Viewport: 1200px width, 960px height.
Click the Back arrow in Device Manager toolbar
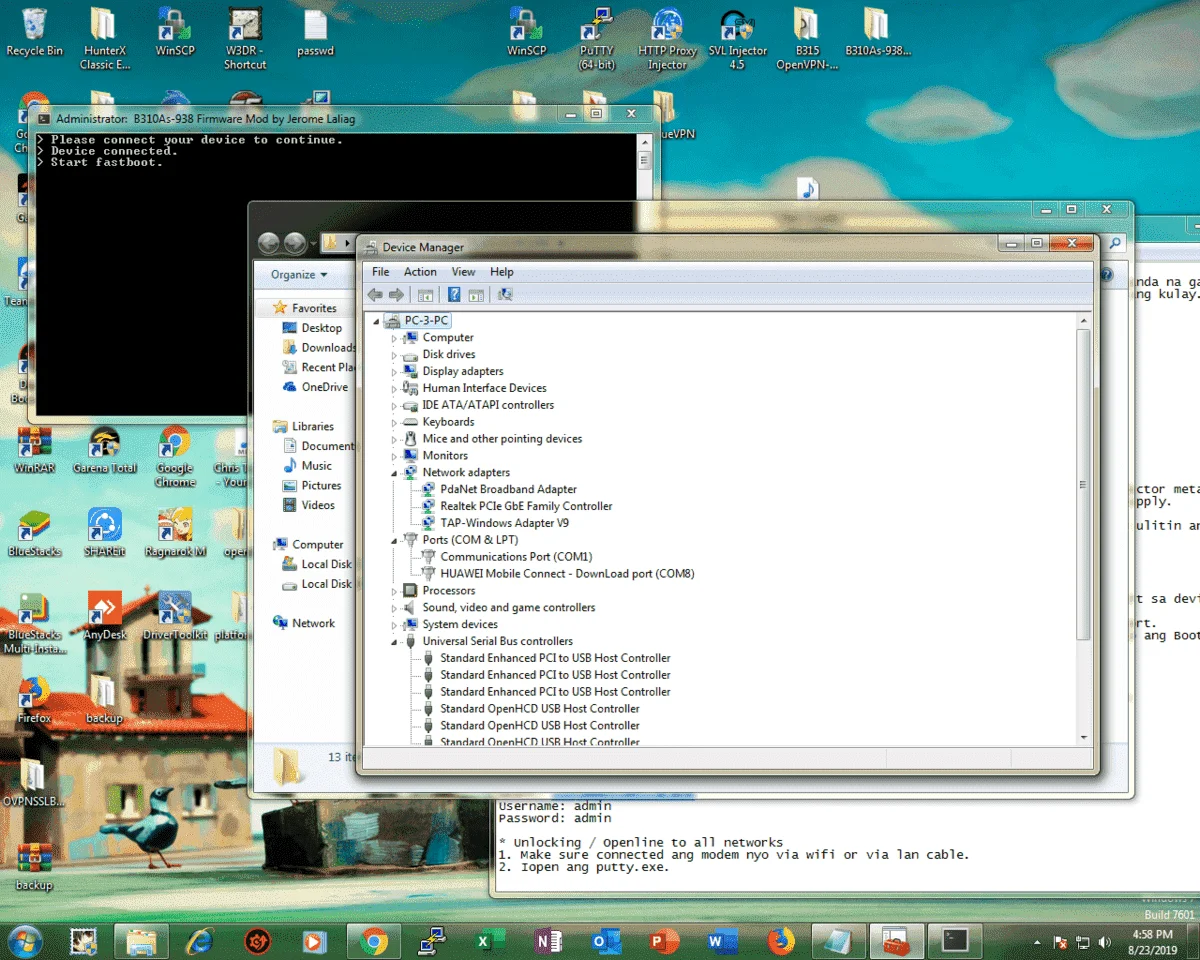(375, 295)
